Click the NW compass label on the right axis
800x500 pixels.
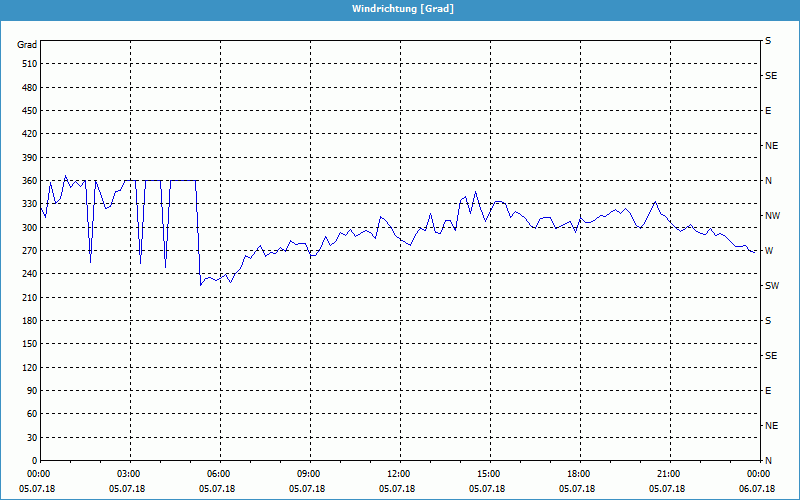tap(772, 216)
